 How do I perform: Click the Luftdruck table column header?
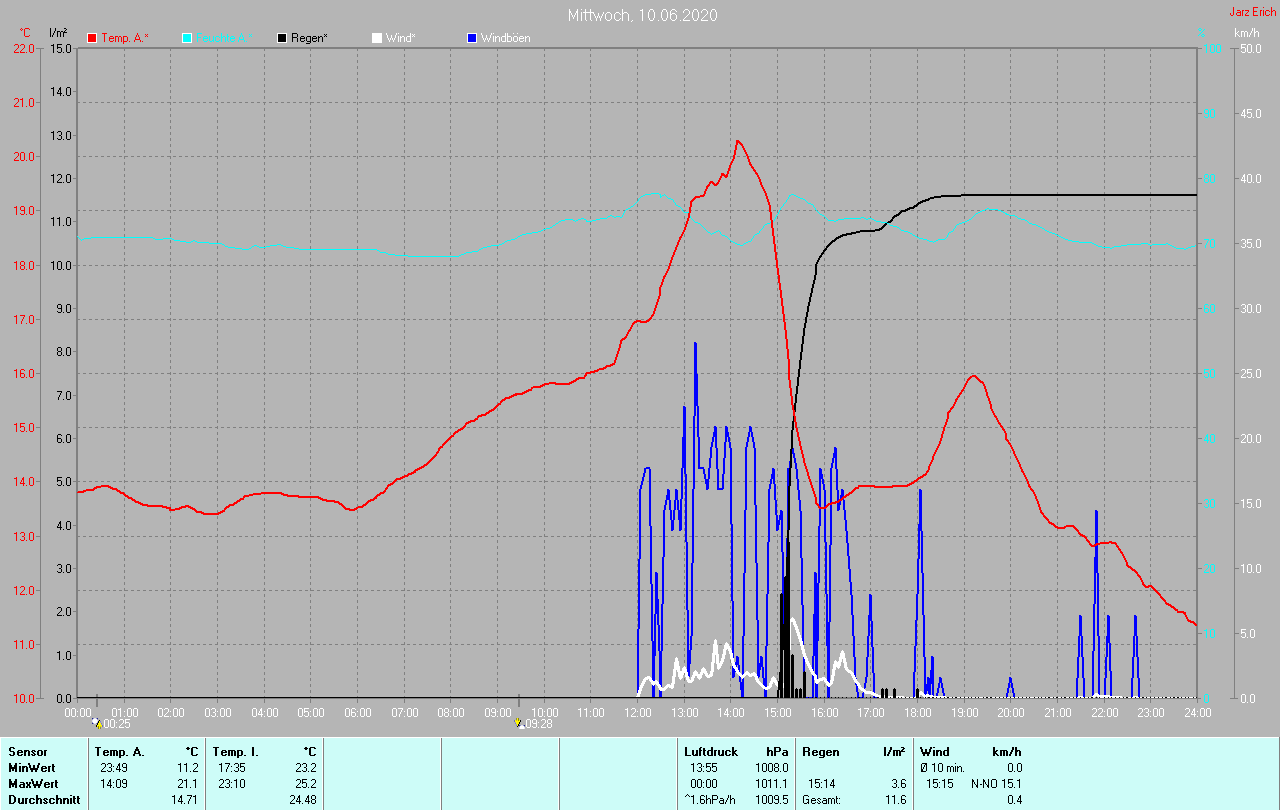(711, 752)
